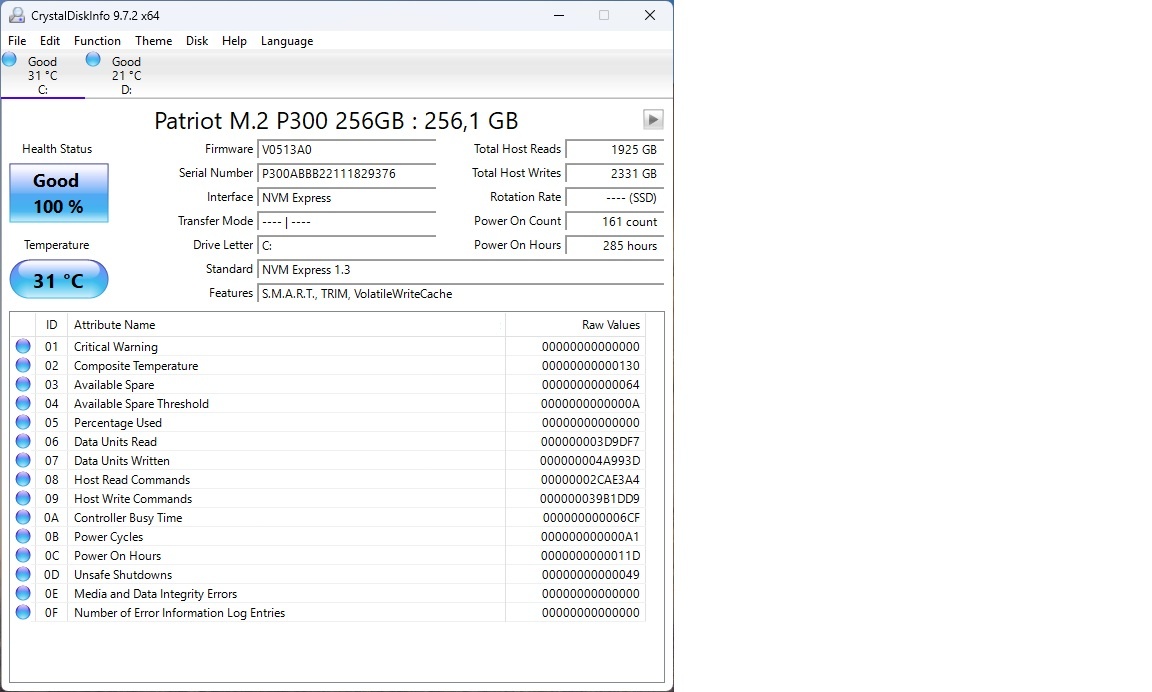Click the 31 °C temperature indicator
Image resolution: width=1152 pixels, height=692 pixels.
coord(58,280)
